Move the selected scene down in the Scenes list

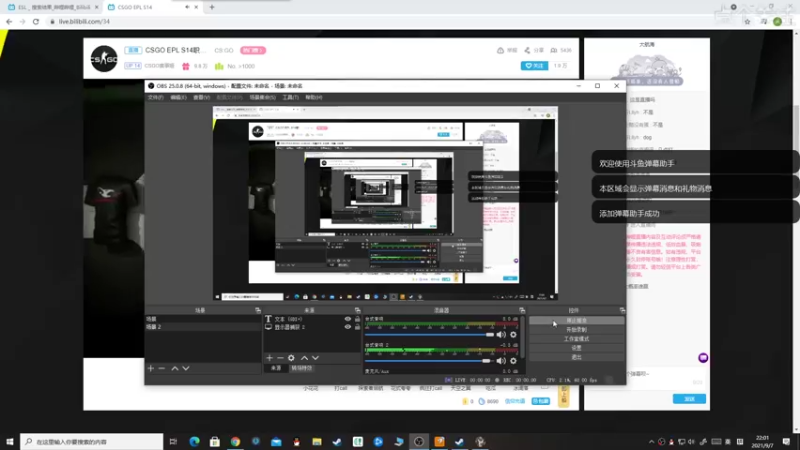point(186,368)
